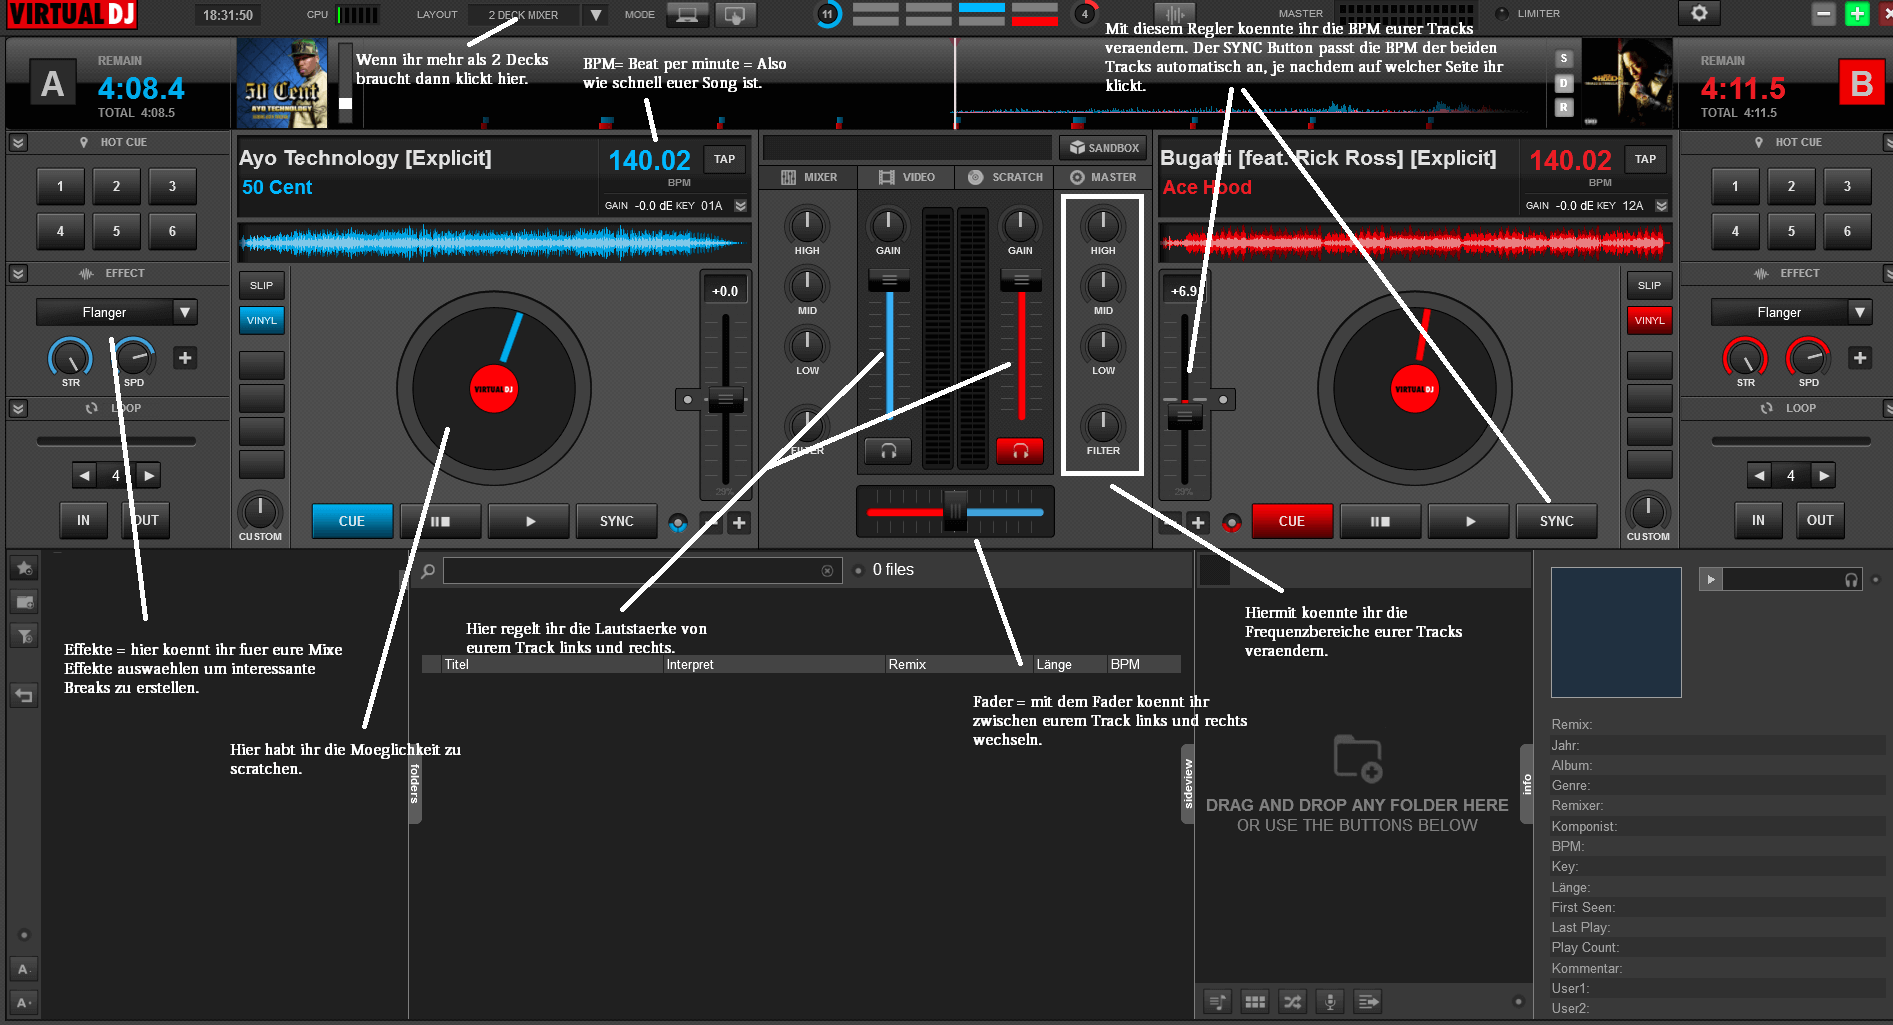Switch to the SCRATCH tab
This screenshot has height=1025, width=1893.
coord(1004,177)
